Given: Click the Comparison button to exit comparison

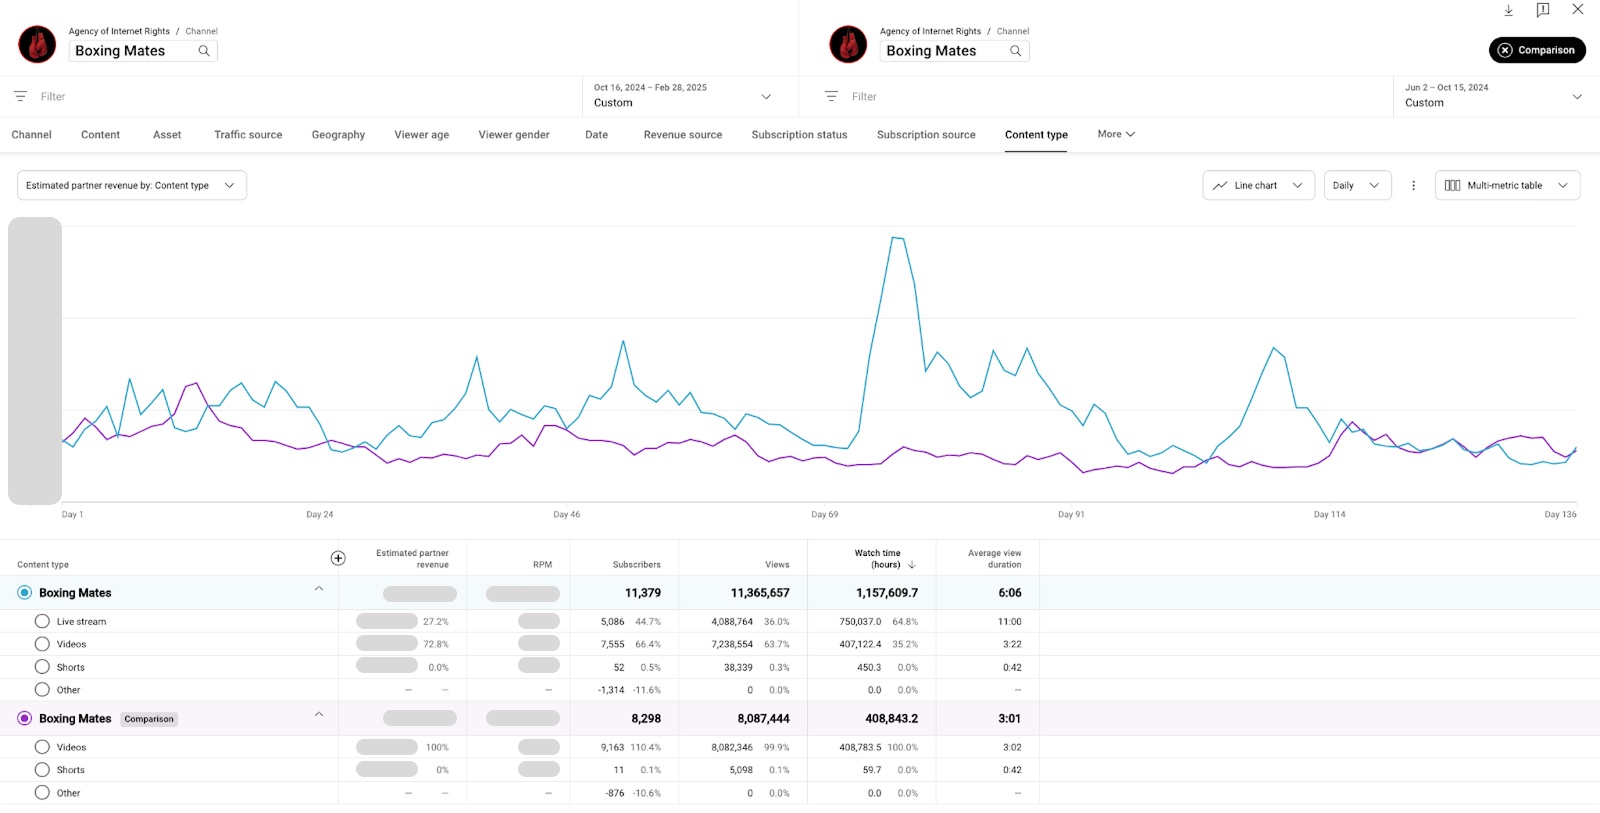Looking at the screenshot, I should pyautogui.click(x=1537, y=50).
